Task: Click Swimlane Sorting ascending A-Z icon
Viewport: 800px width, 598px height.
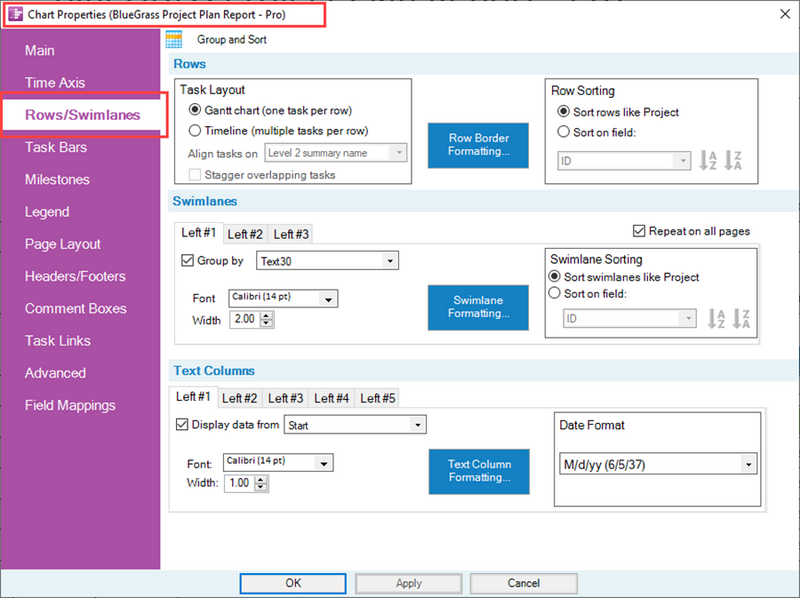Action: coord(716,318)
